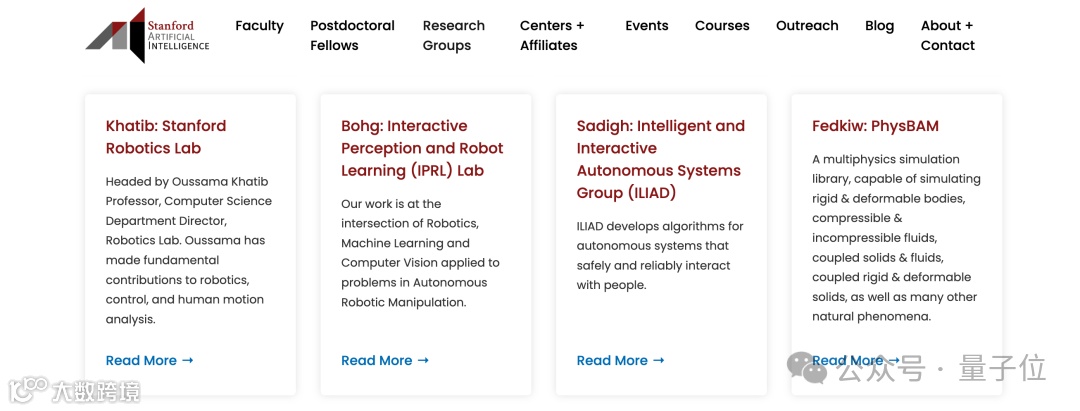The width and height of the screenshot is (1080, 411).
Task: Expand the About + Contact menu
Action: pos(947,35)
